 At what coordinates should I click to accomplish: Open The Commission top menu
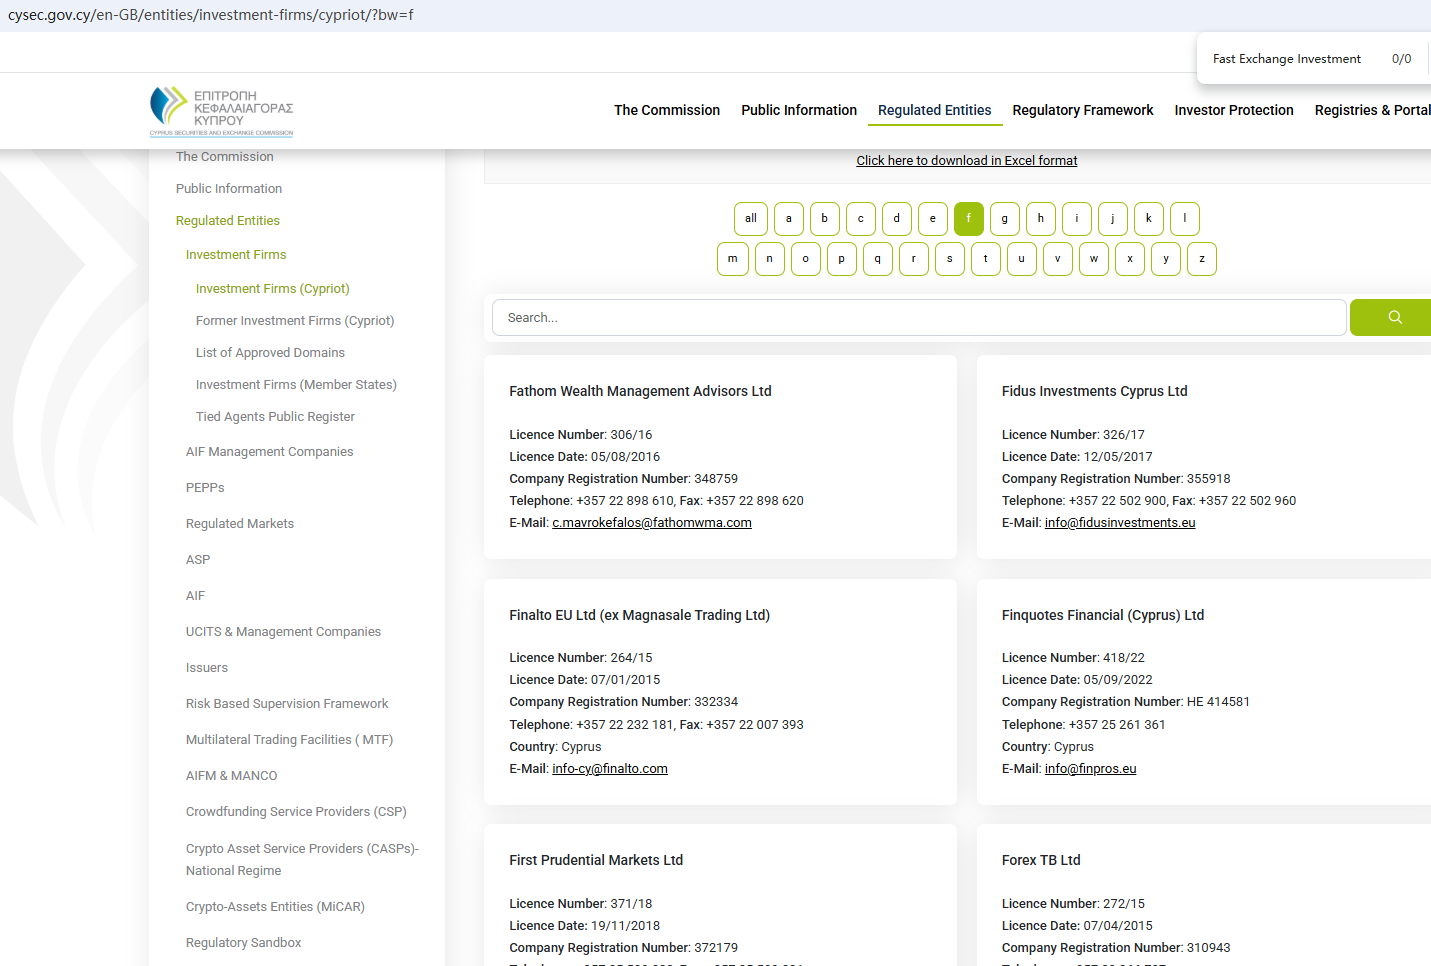(x=666, y=110)
